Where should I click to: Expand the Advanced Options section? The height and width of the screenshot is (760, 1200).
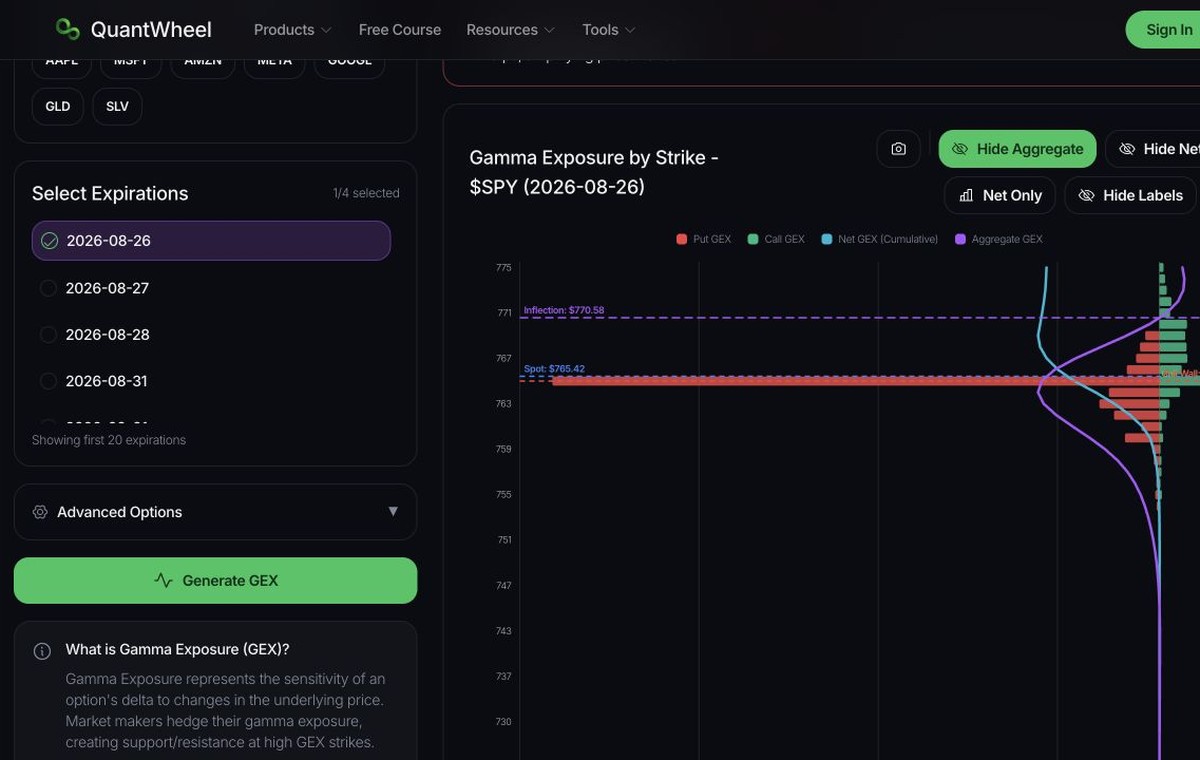[x=215, y=512]
